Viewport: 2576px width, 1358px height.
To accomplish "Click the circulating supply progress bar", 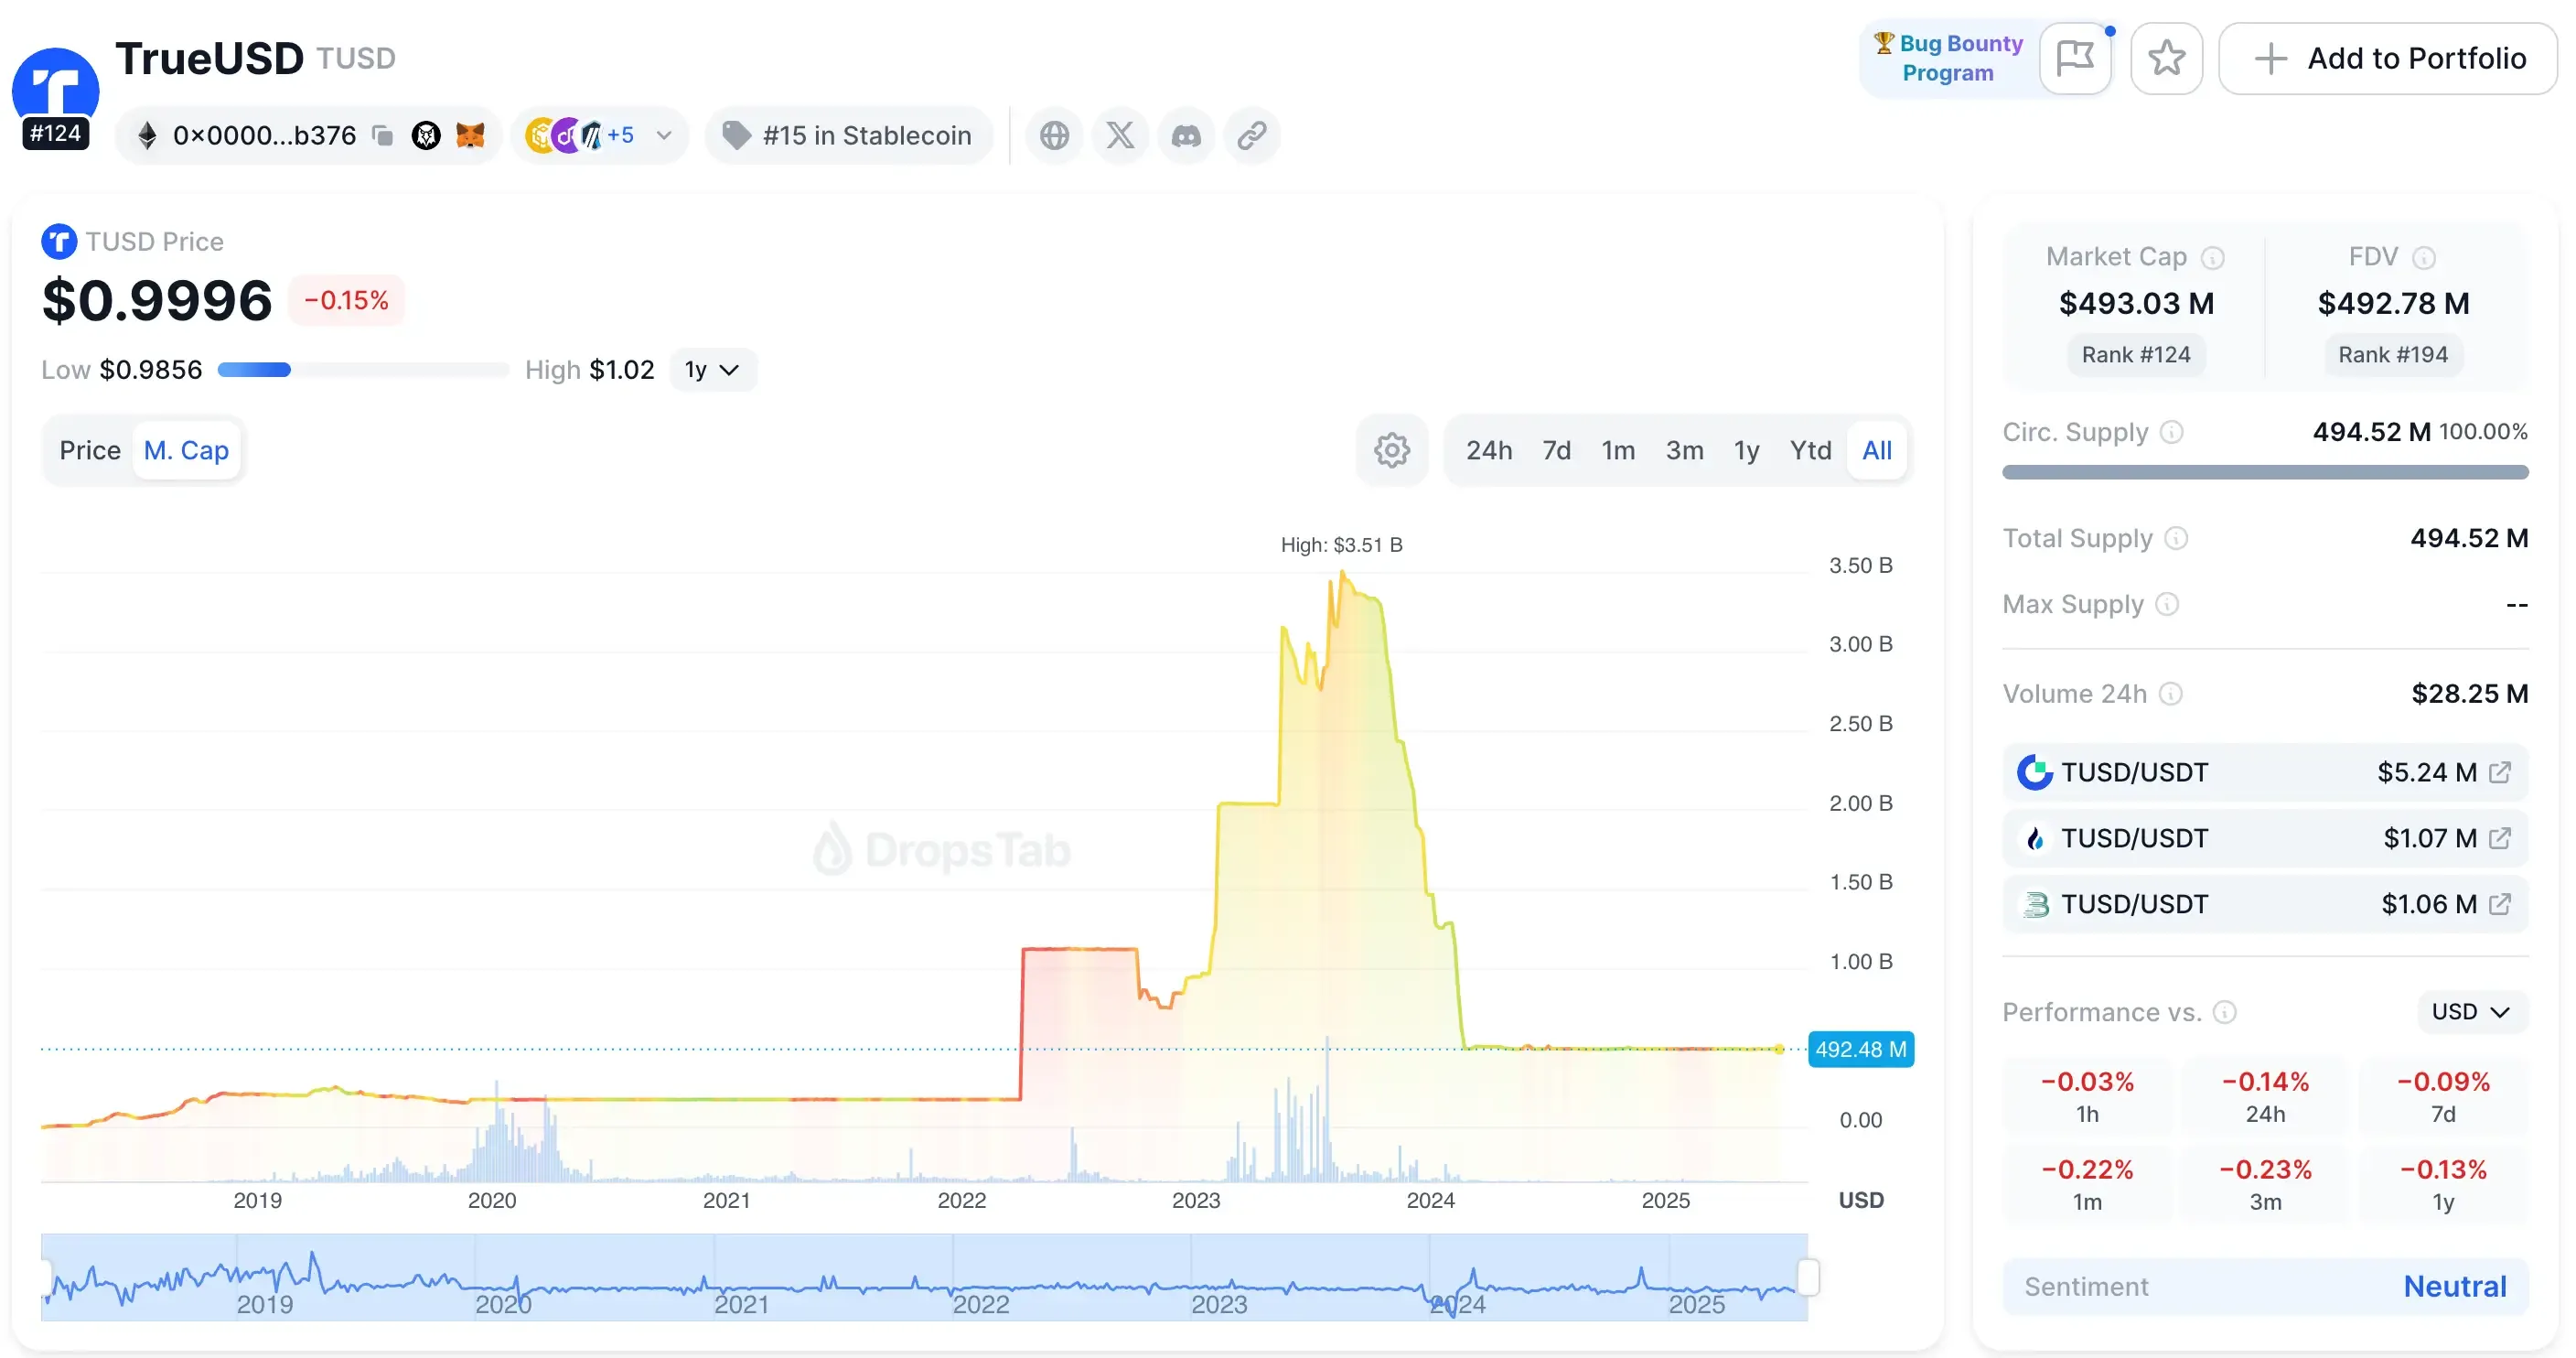I will pyautogui.click(x=2264, y=472).
